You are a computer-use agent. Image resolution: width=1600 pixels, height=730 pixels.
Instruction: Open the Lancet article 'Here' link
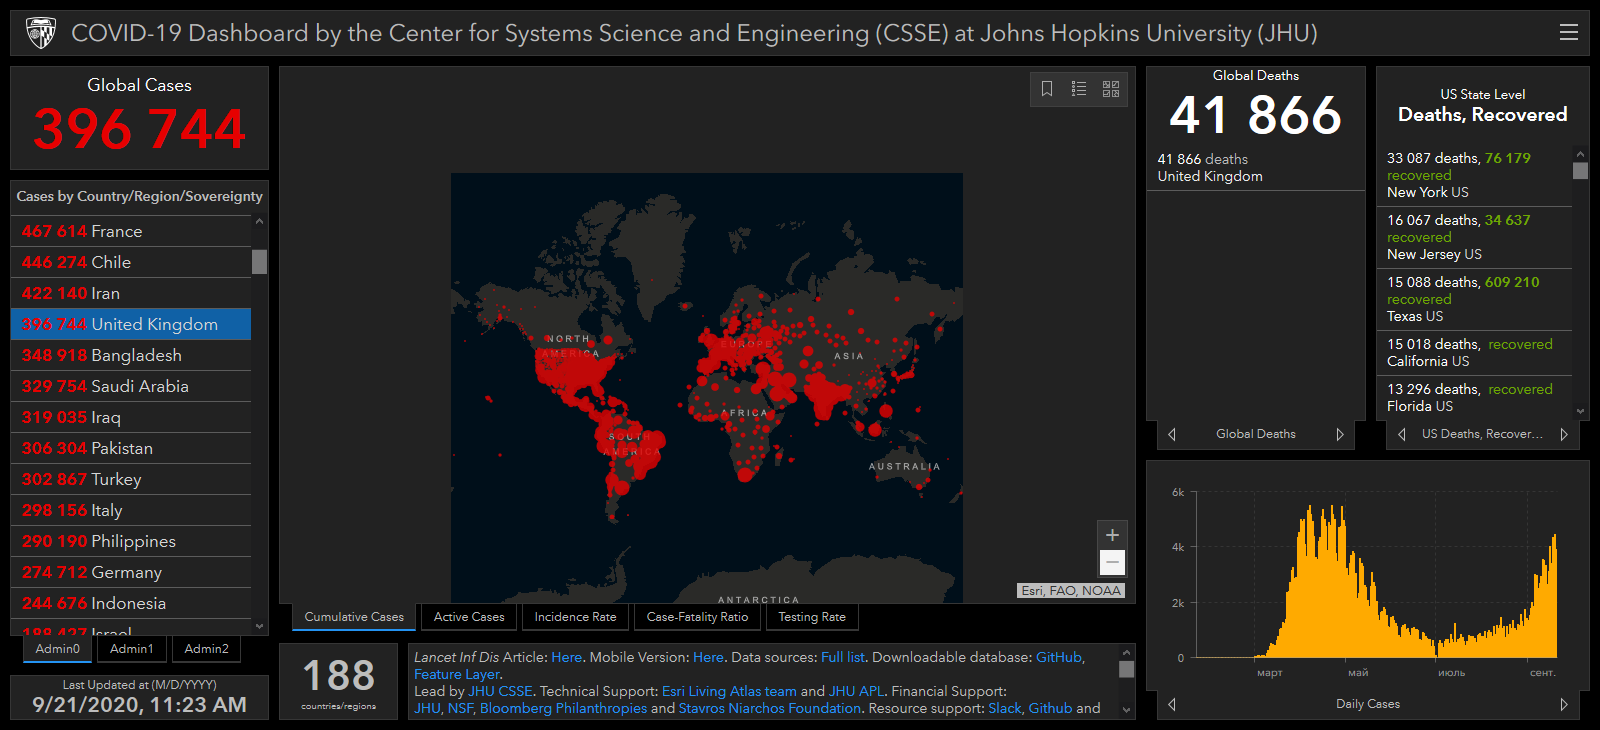[566, 657]
